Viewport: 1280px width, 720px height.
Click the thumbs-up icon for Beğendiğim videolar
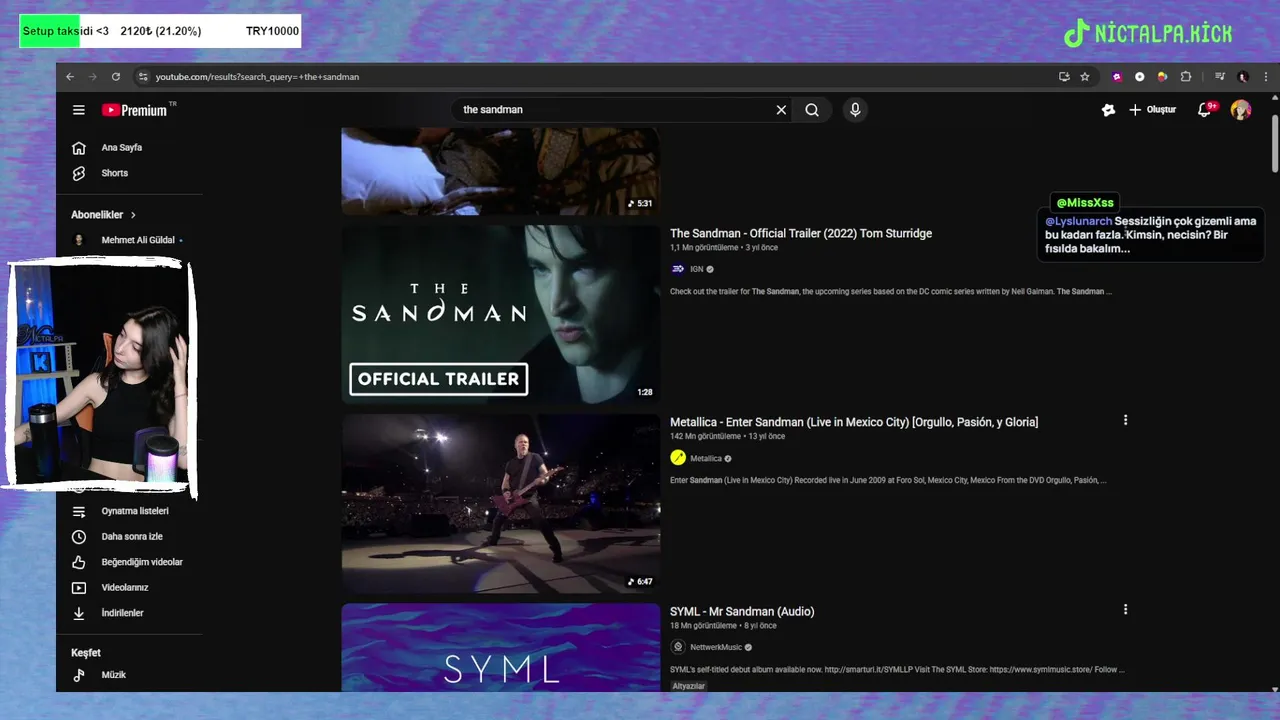pyautogui.click(x=79, y=562)
